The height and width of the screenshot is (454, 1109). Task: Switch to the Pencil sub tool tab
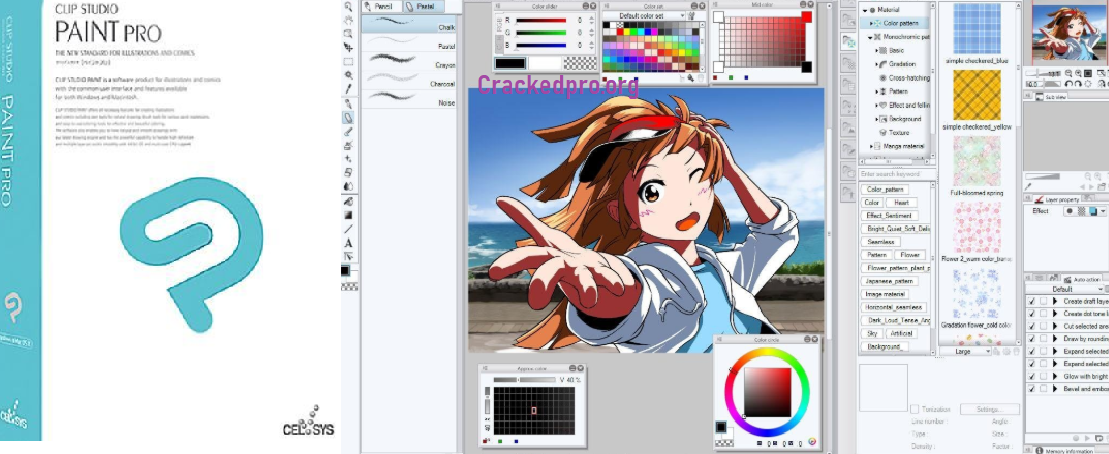[382, 6]
